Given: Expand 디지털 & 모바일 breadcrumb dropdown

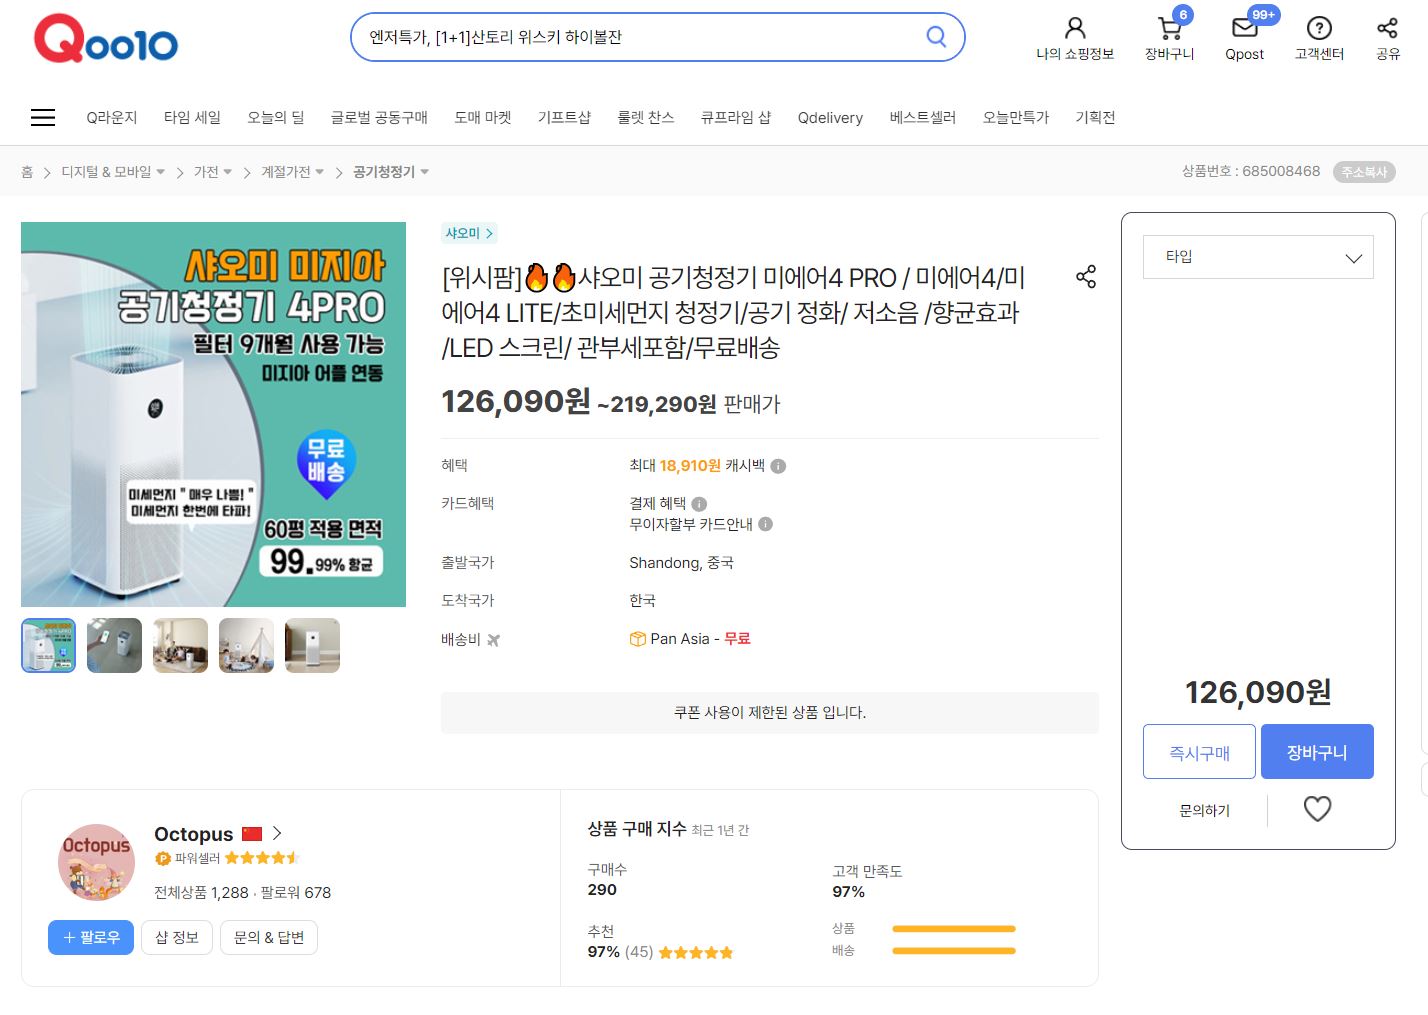Looking at the screenshot, I should point(160,172).
